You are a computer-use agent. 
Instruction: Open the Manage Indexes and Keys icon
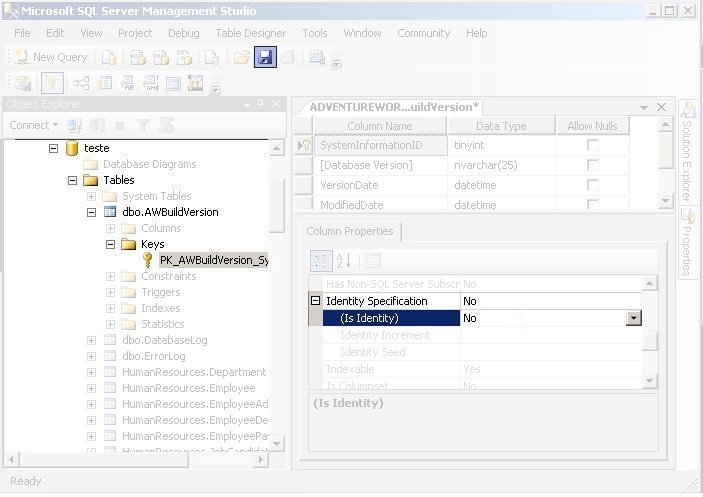click(104, 83)
